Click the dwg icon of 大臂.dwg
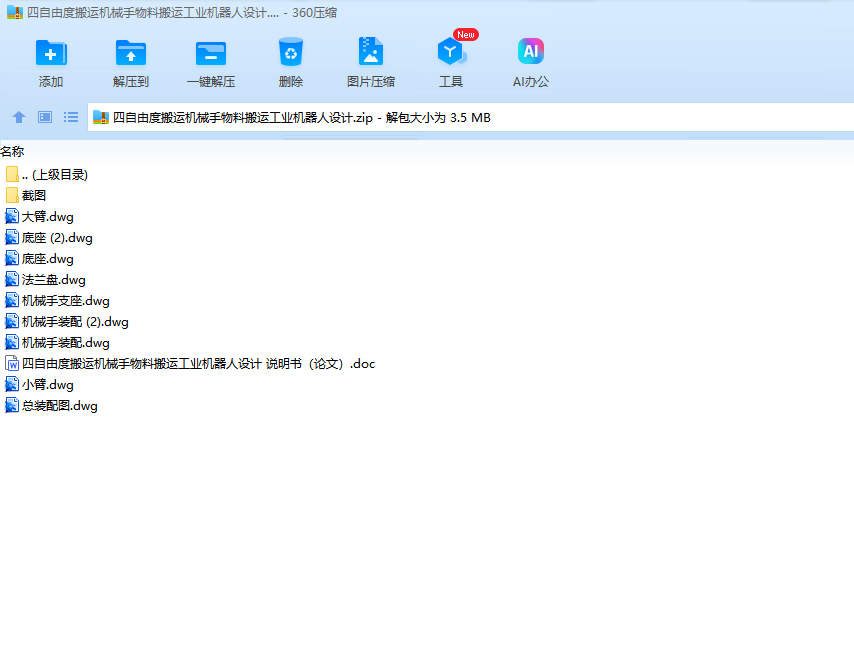The width and height of the screenshot is (854, 661). click(x=12, y=216)
